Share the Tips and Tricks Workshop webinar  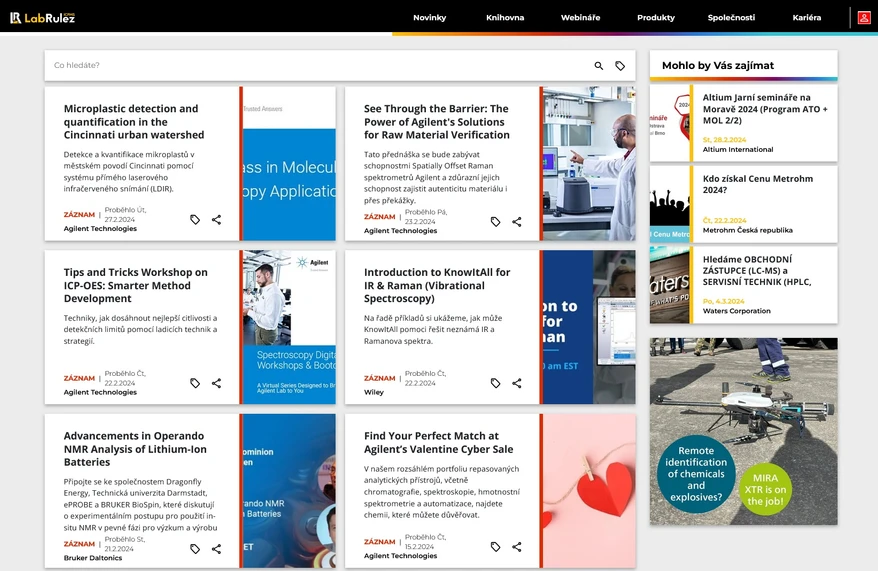[x=217, y=383]
